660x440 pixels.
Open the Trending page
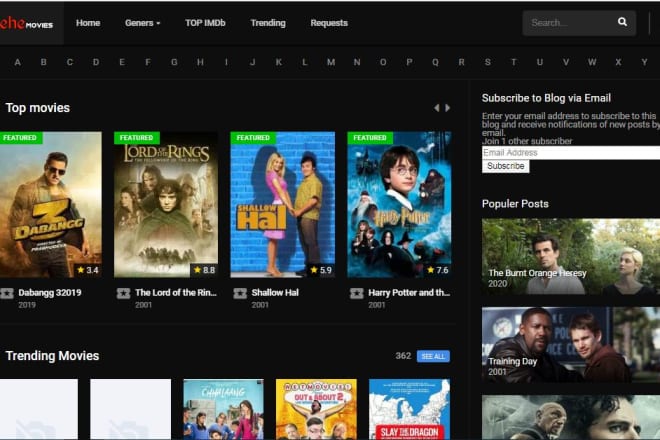(x=268, y=23)
